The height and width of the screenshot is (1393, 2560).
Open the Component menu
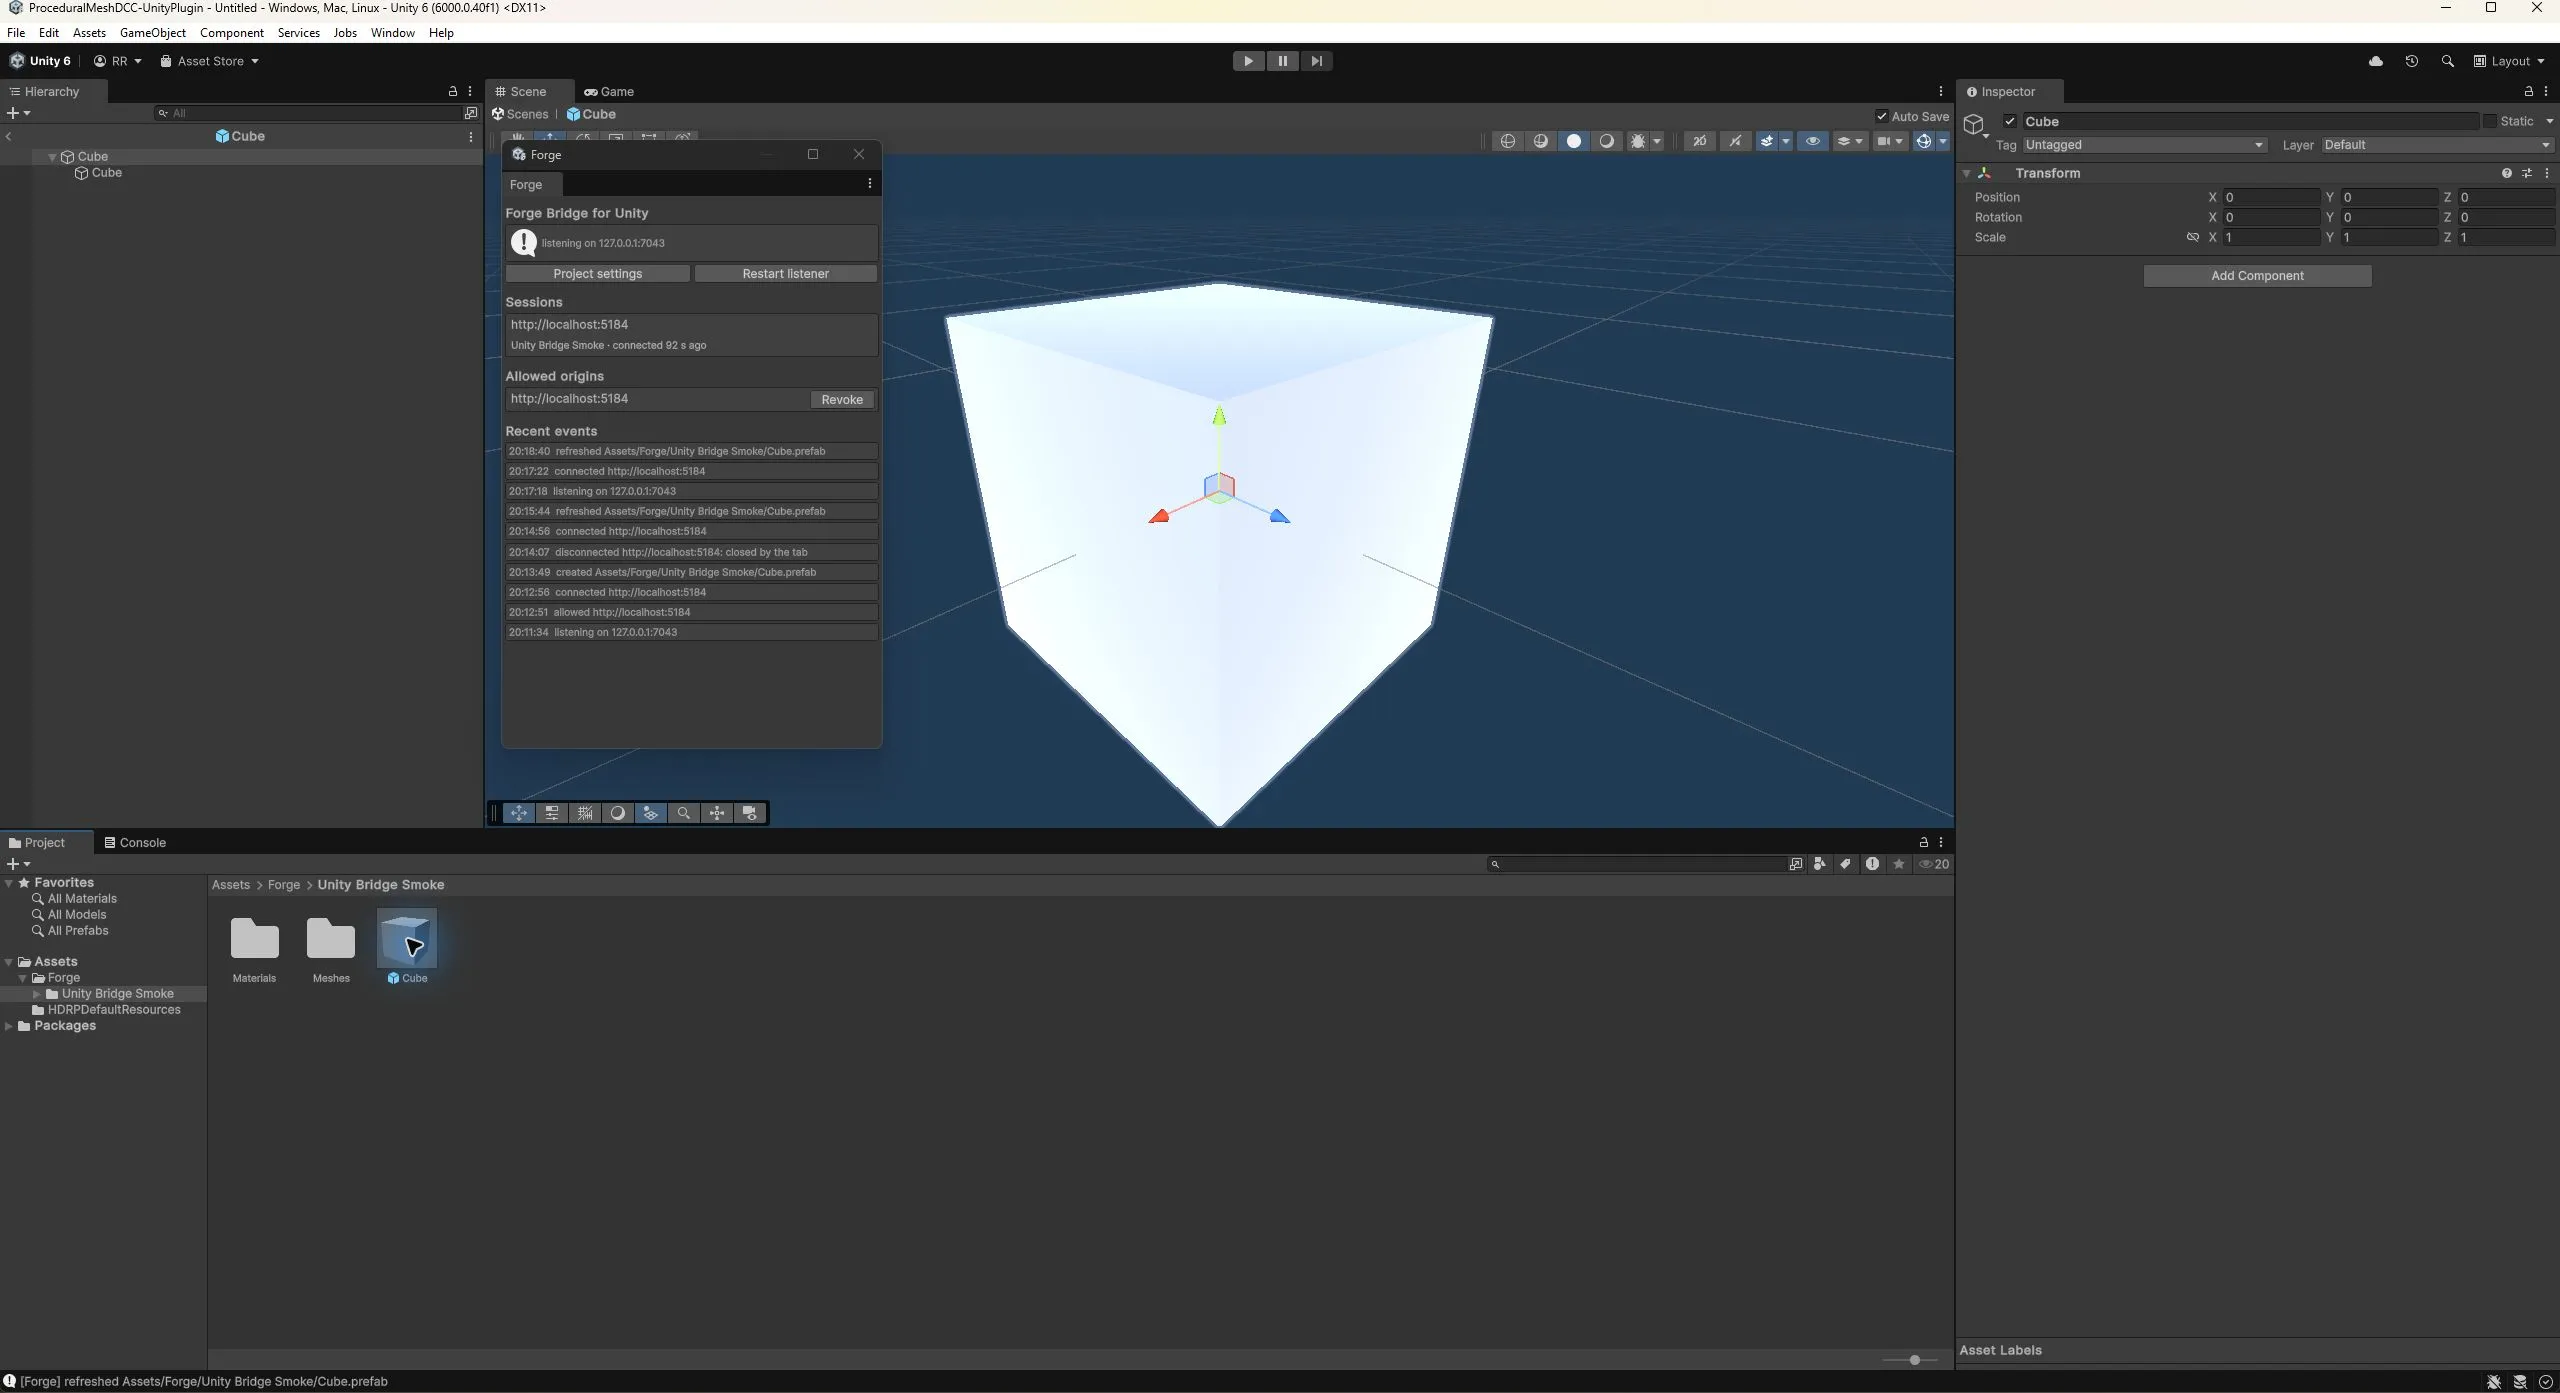pyautogui.click(x=232, y=33)
